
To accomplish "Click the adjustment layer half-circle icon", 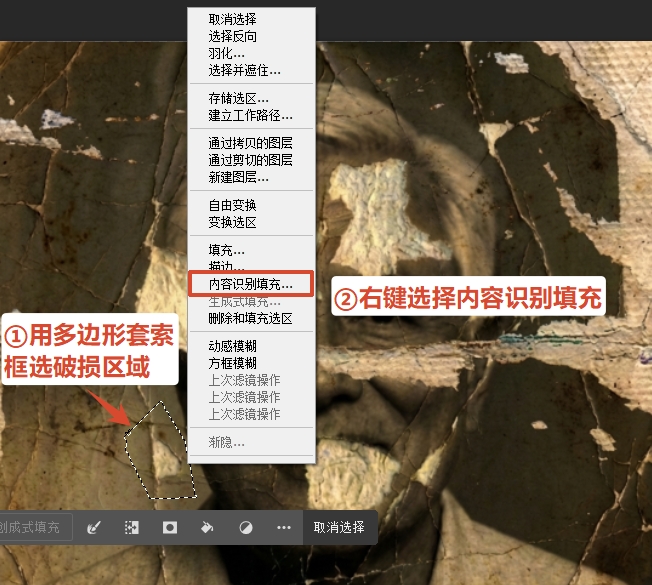I will [246, 527].
